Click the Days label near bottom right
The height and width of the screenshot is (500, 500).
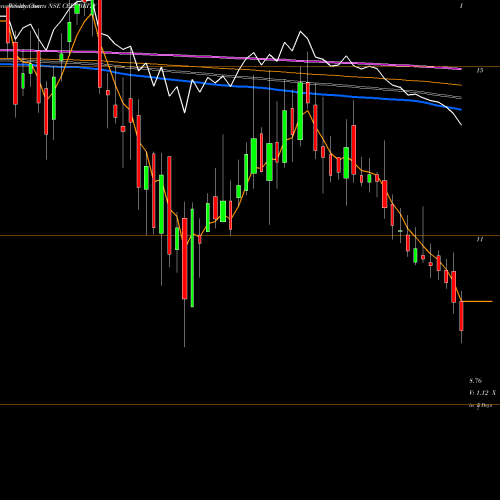coord(481,406)
